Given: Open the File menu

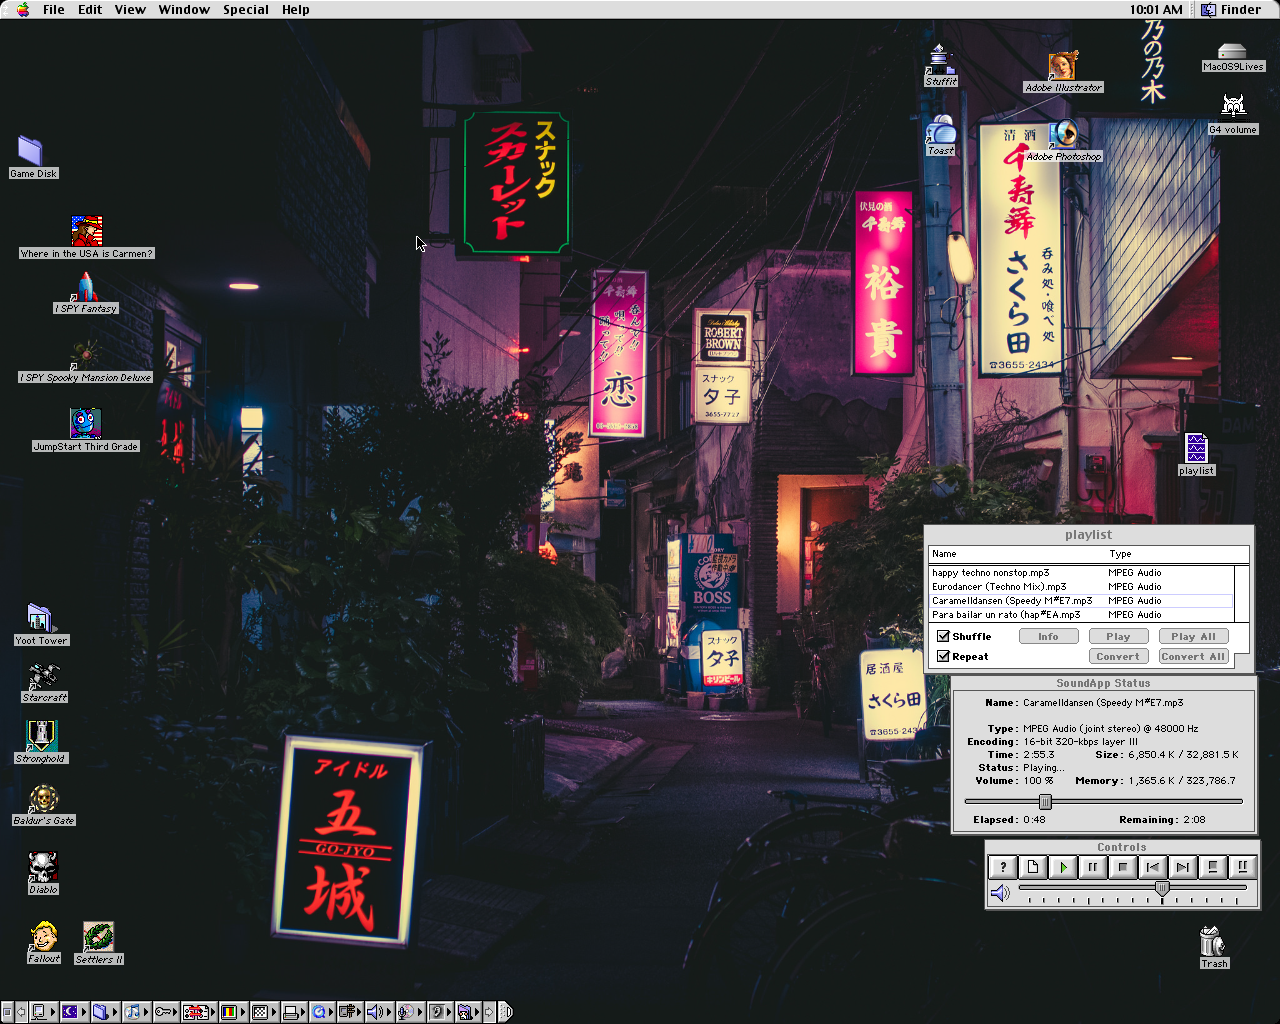Looking at the screenshot, I should click(x=54, y=10).
